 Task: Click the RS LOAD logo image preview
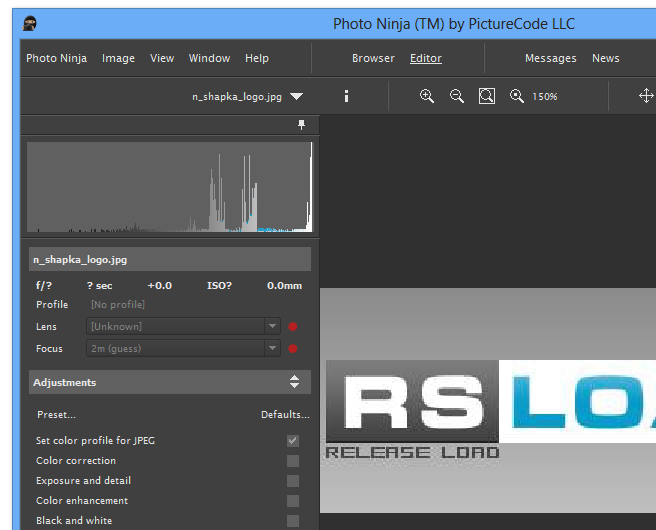click(x=488, y=400)
